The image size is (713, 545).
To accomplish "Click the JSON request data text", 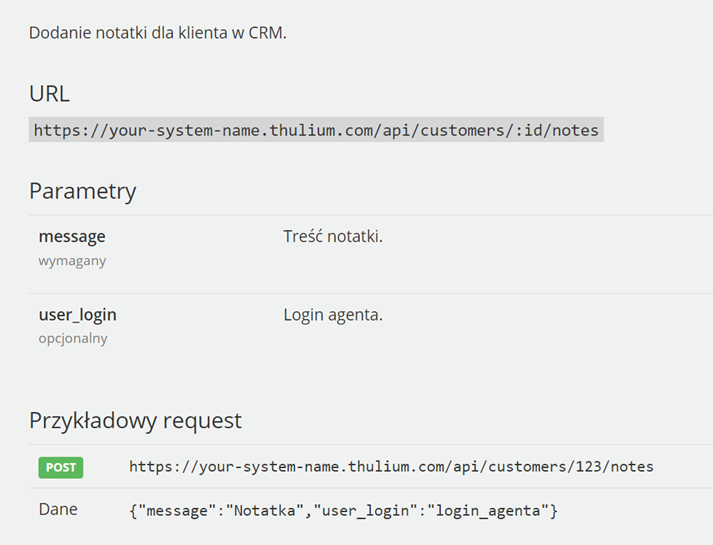I will click(343, 510).
